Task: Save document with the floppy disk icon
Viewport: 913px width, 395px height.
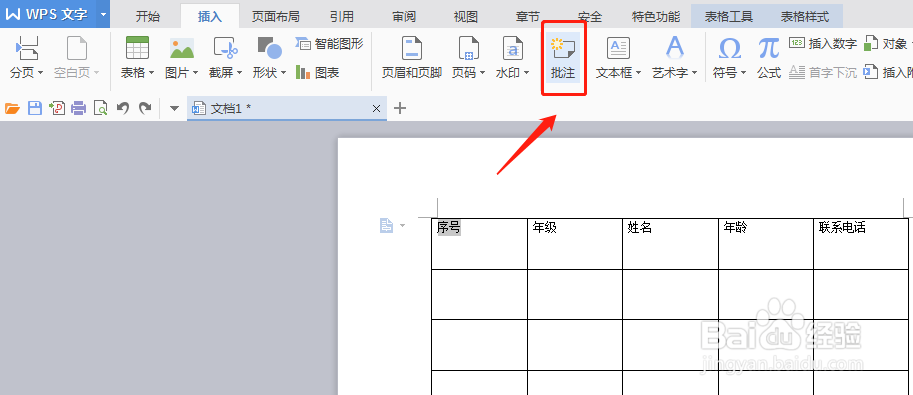Action: [35, 108]
